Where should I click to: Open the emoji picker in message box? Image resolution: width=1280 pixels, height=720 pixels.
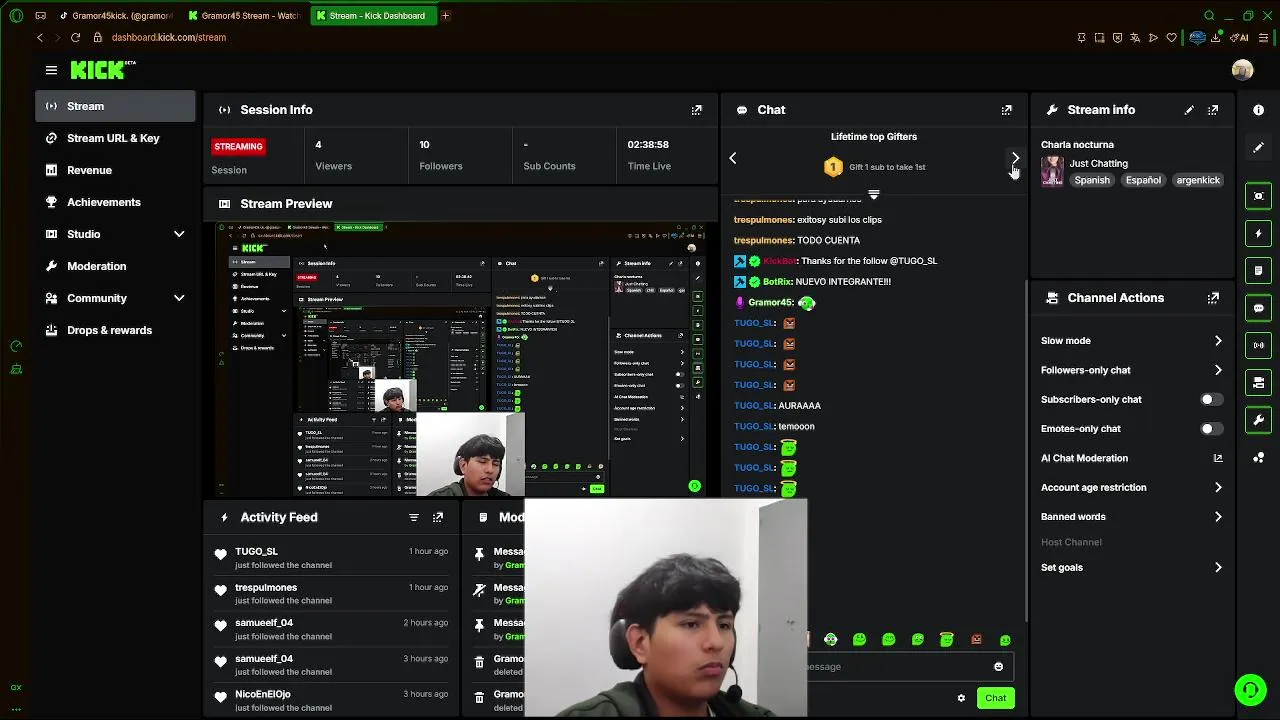point(998,667)
